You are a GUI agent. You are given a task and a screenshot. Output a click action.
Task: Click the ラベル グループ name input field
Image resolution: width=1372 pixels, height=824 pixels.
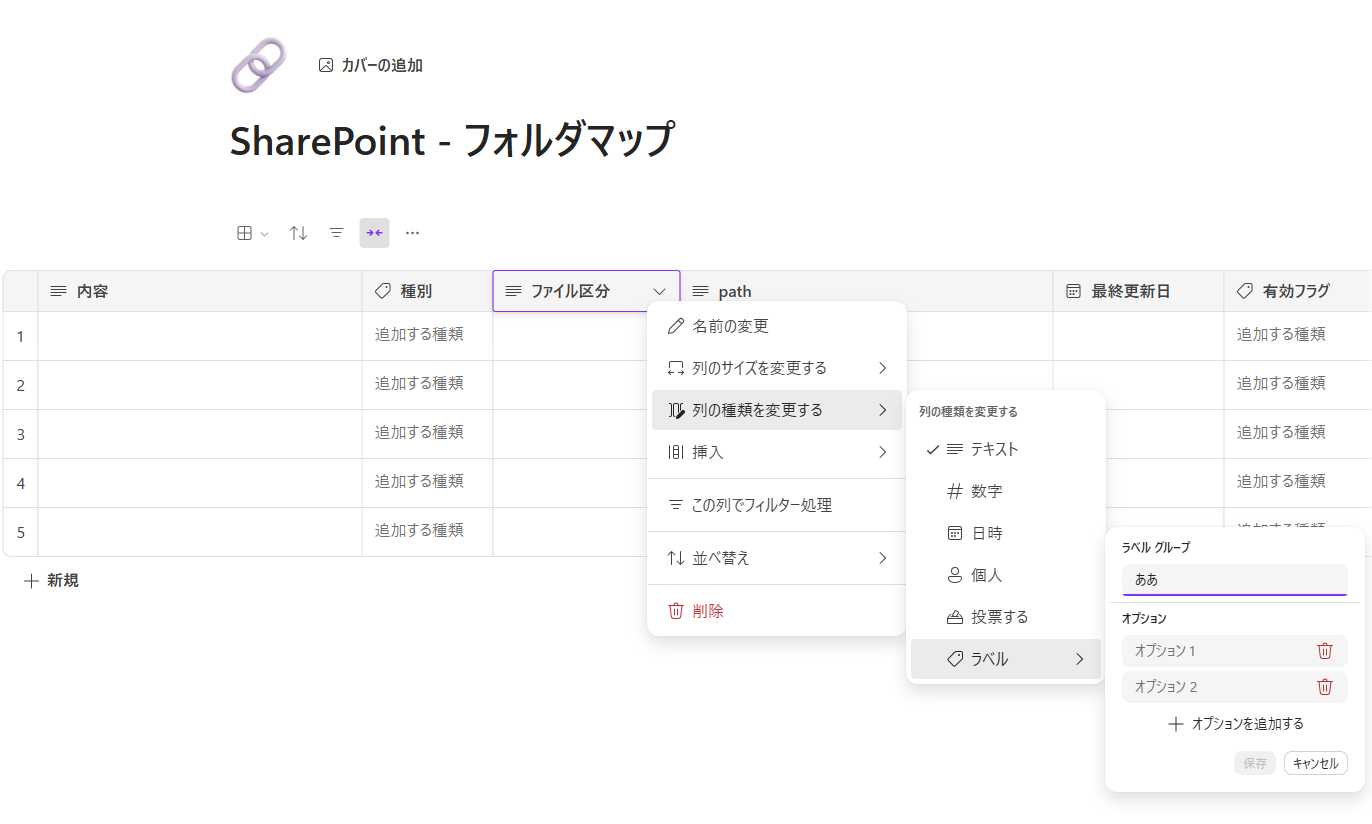click(x=1235, y=580)
